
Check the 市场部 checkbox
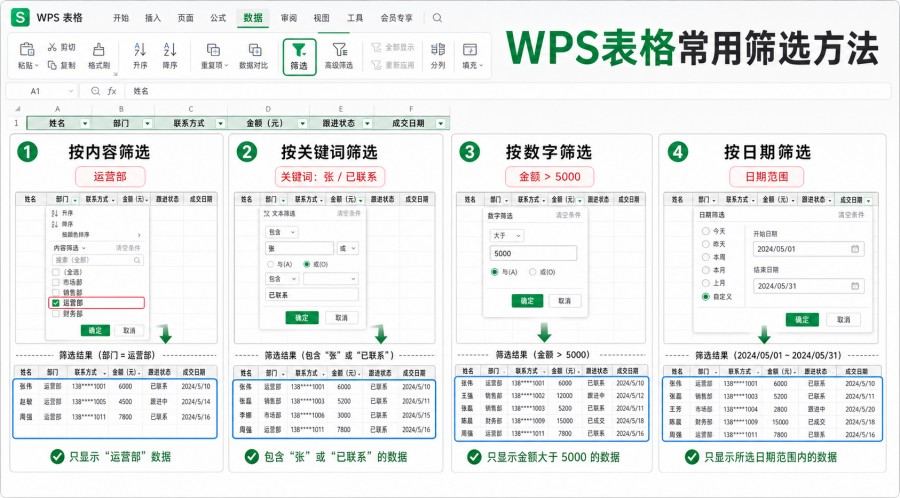point(56,282)
